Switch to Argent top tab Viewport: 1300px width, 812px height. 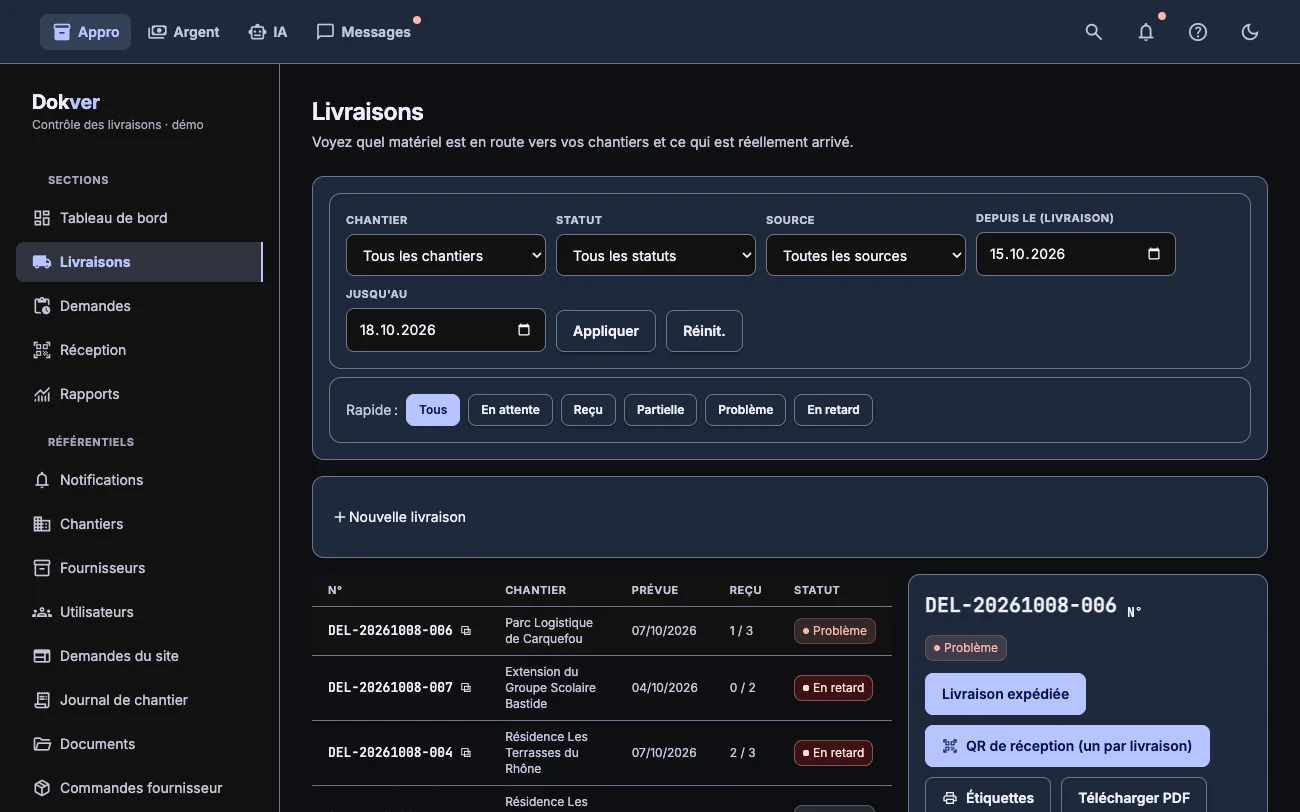pos(183,32)
